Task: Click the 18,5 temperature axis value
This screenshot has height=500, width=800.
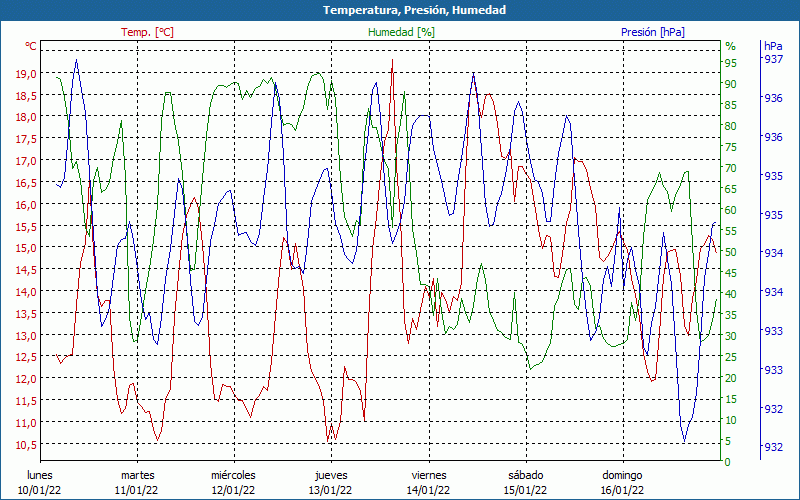Action: coord(26,95)
